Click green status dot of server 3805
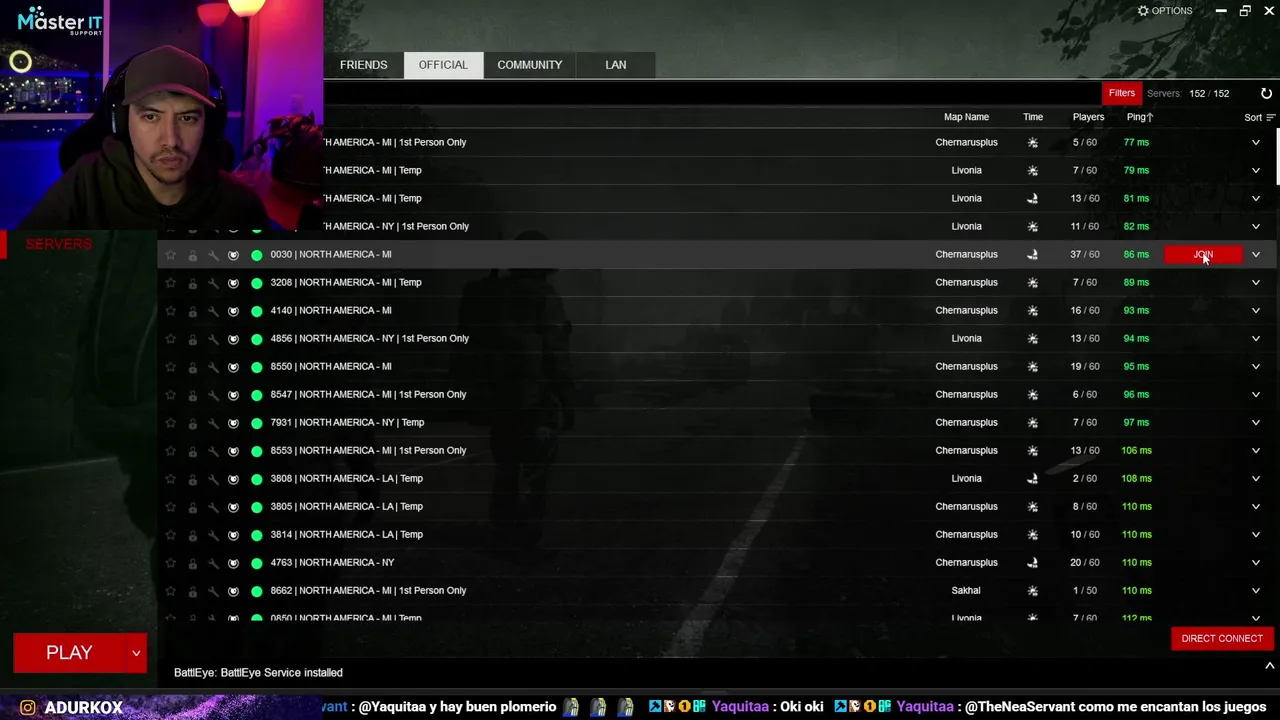 click(x=257, y=507)
